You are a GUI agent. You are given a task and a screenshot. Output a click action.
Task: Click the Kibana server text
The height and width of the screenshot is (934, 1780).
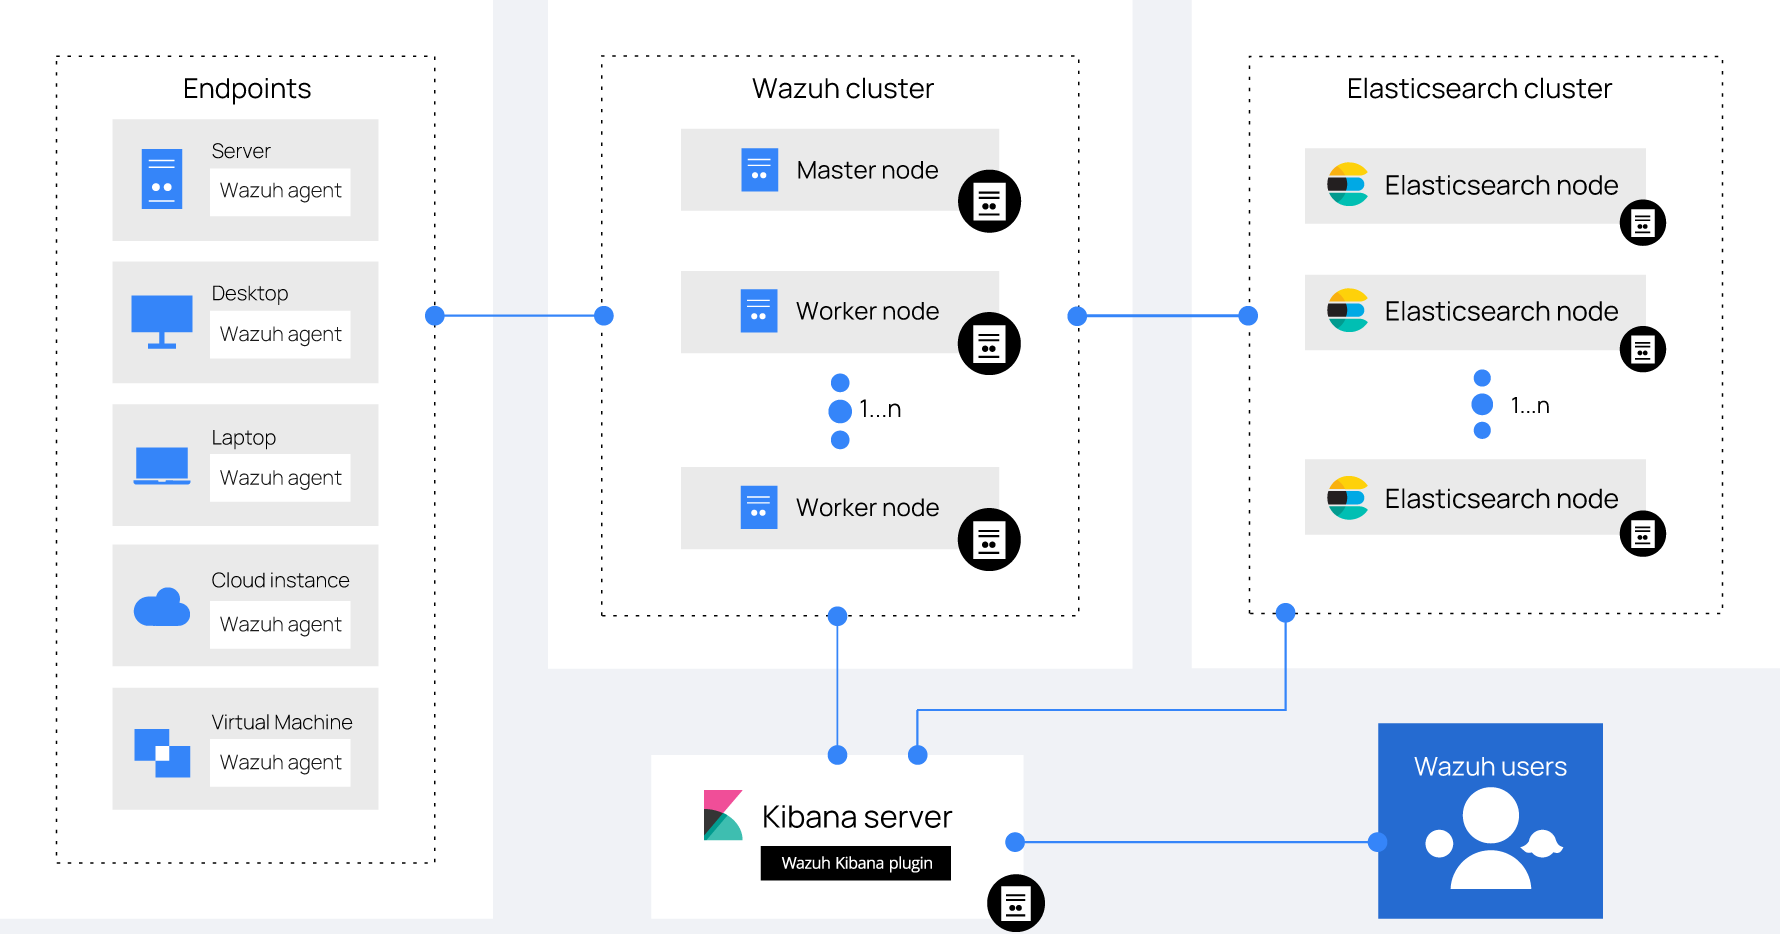[857, 817]
